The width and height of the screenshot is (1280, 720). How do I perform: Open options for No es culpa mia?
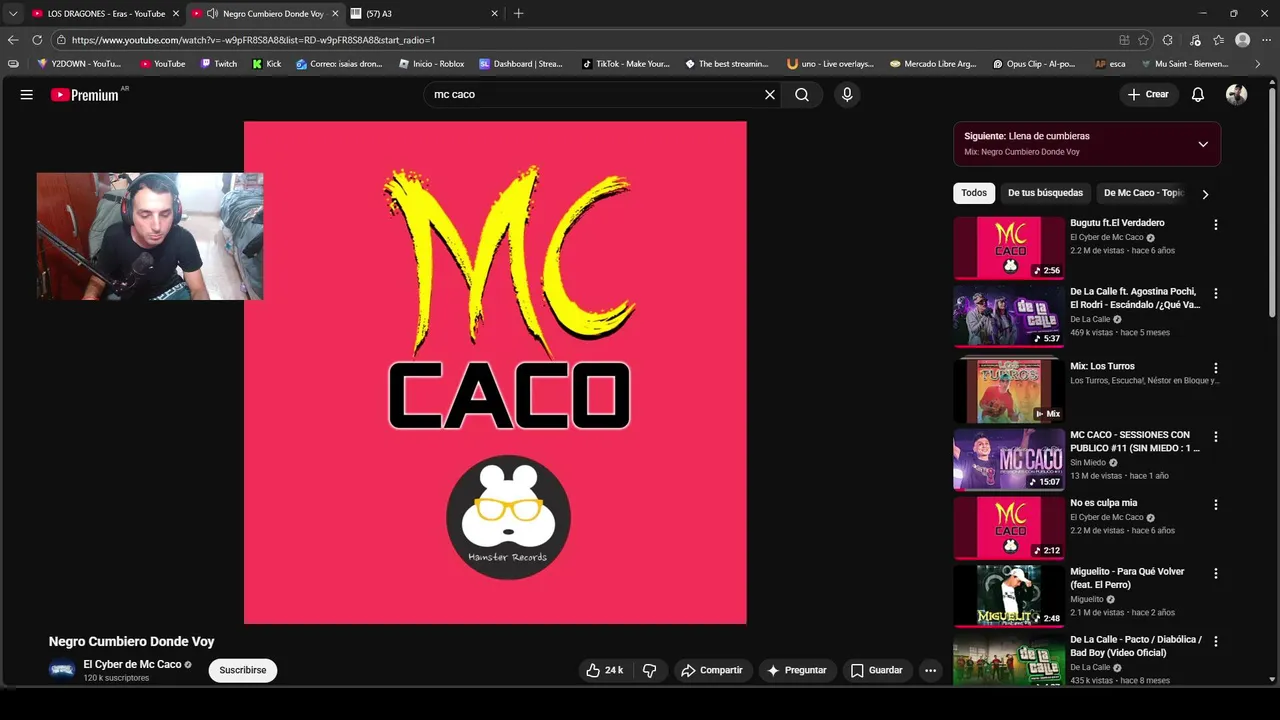pyautogui.click(x=1216, y=505)
